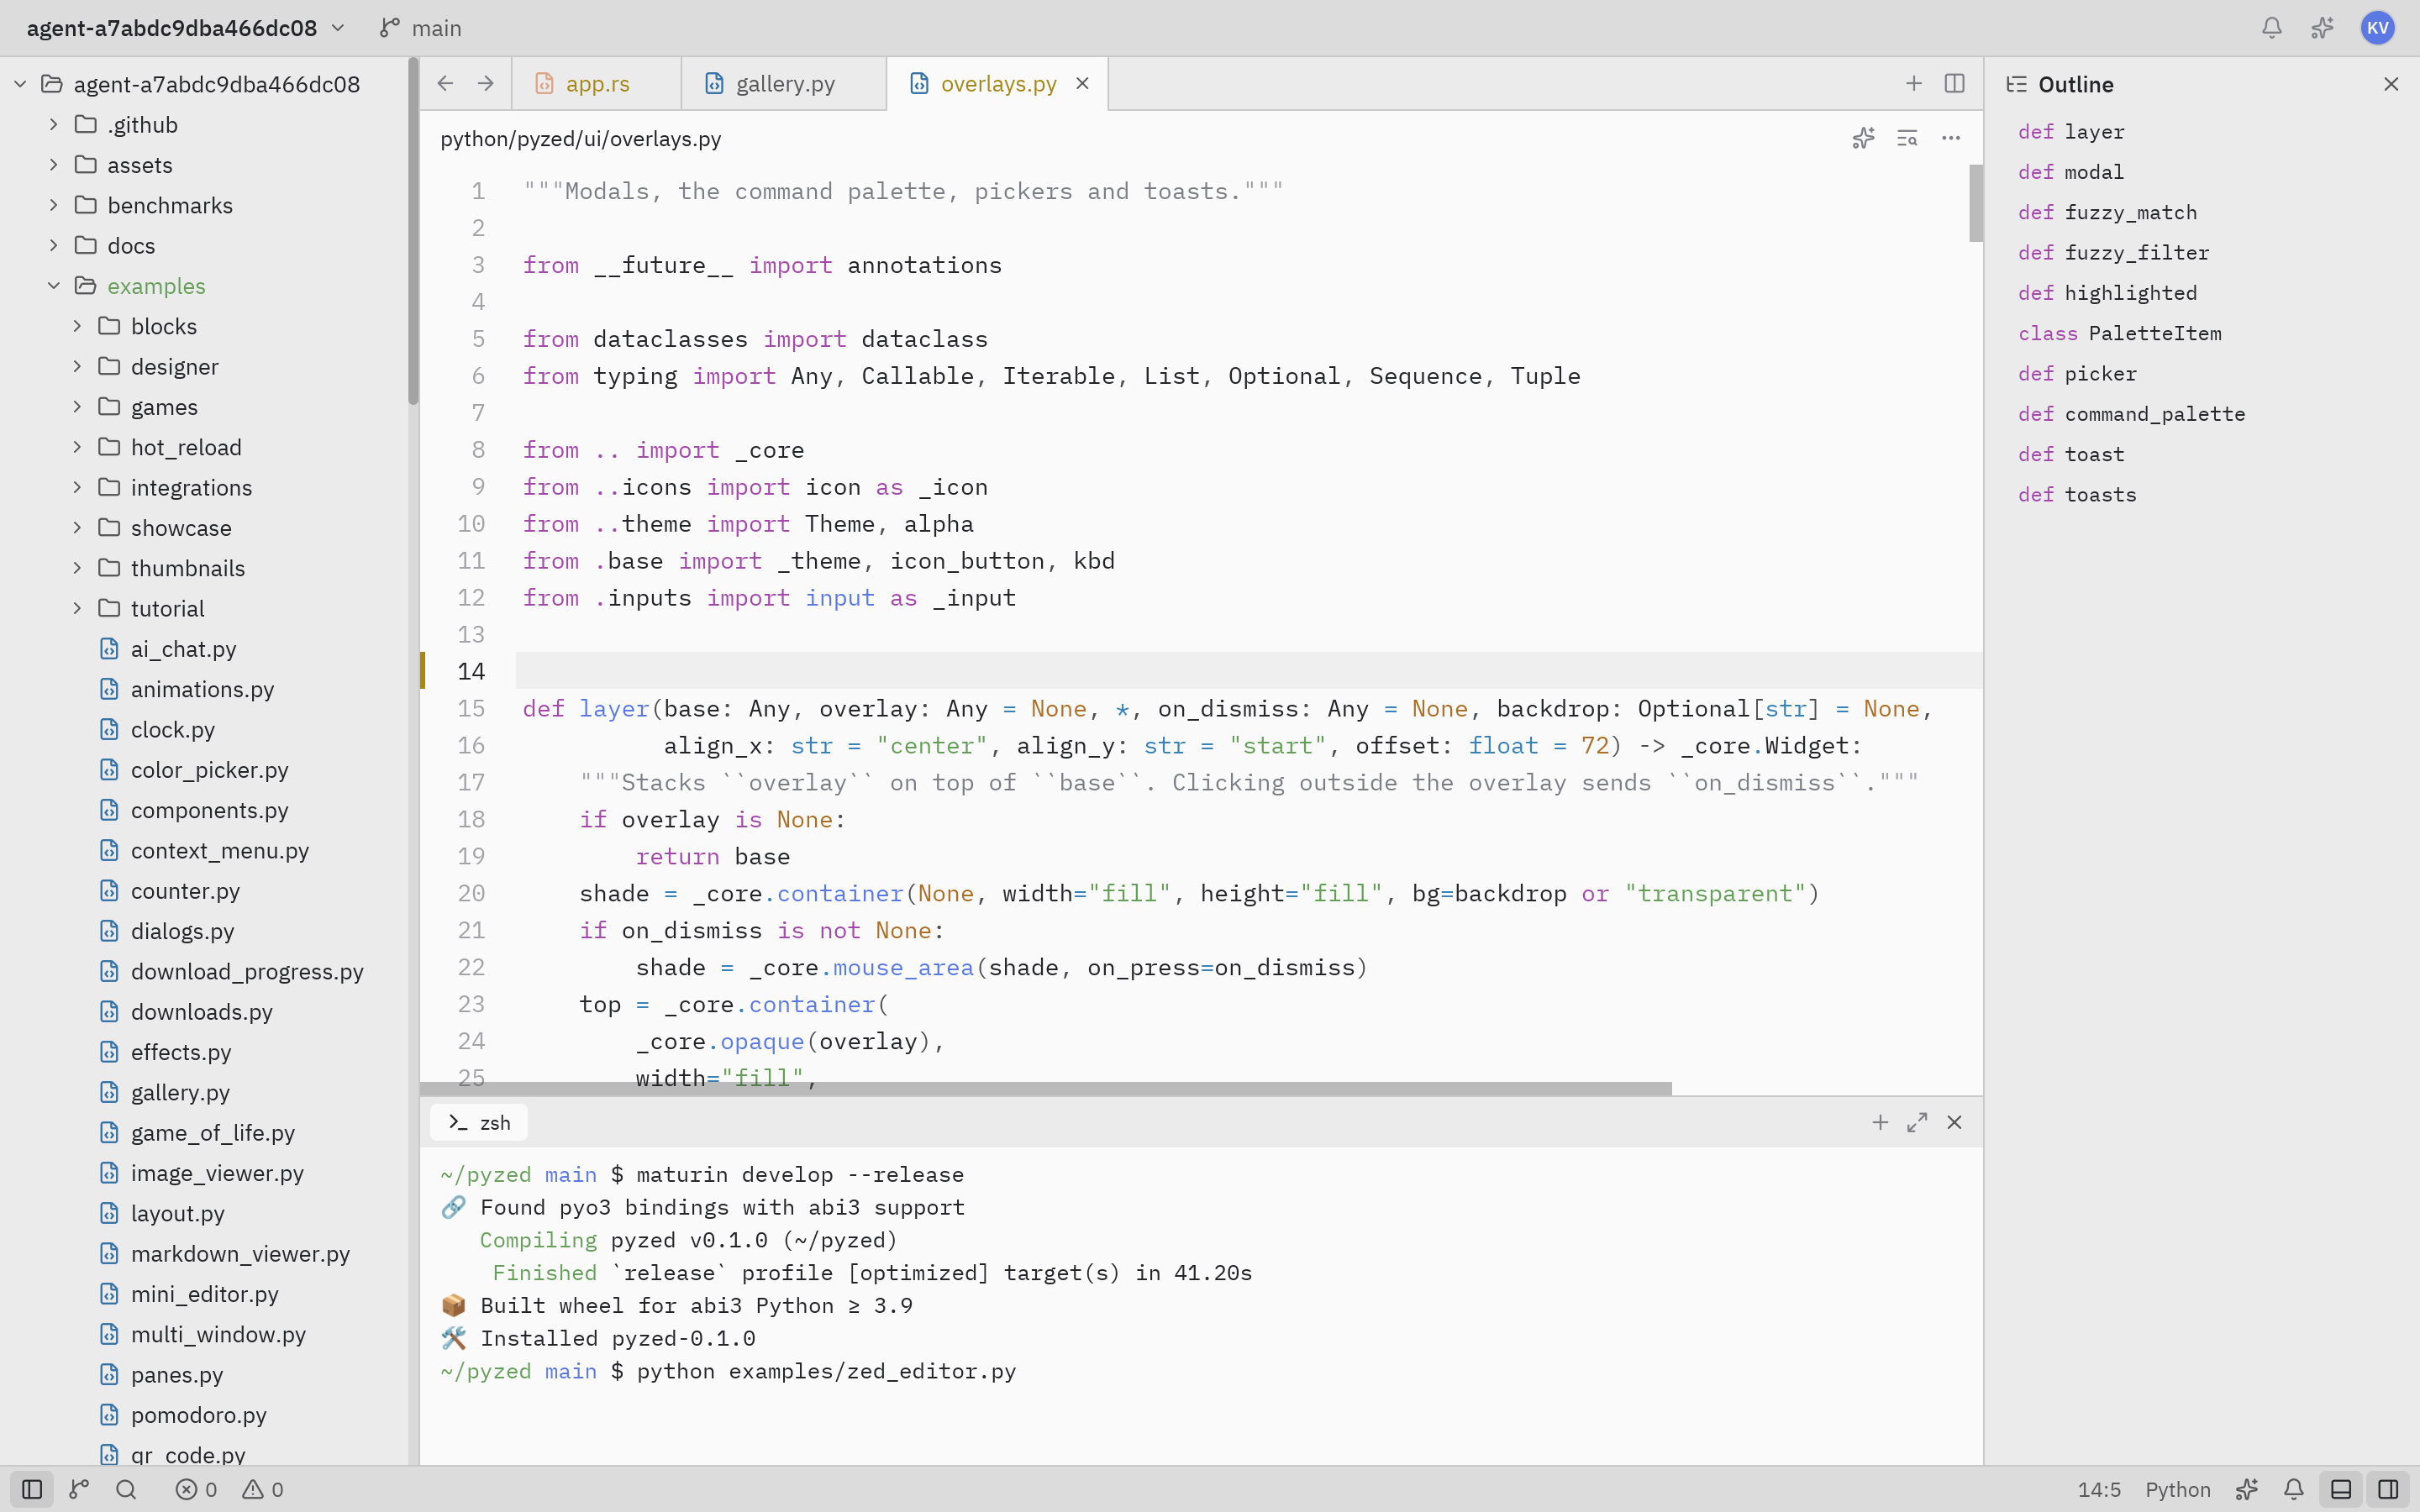Open the KV user avatar menu
2420x1512 pixels.
pos(2377,28)
